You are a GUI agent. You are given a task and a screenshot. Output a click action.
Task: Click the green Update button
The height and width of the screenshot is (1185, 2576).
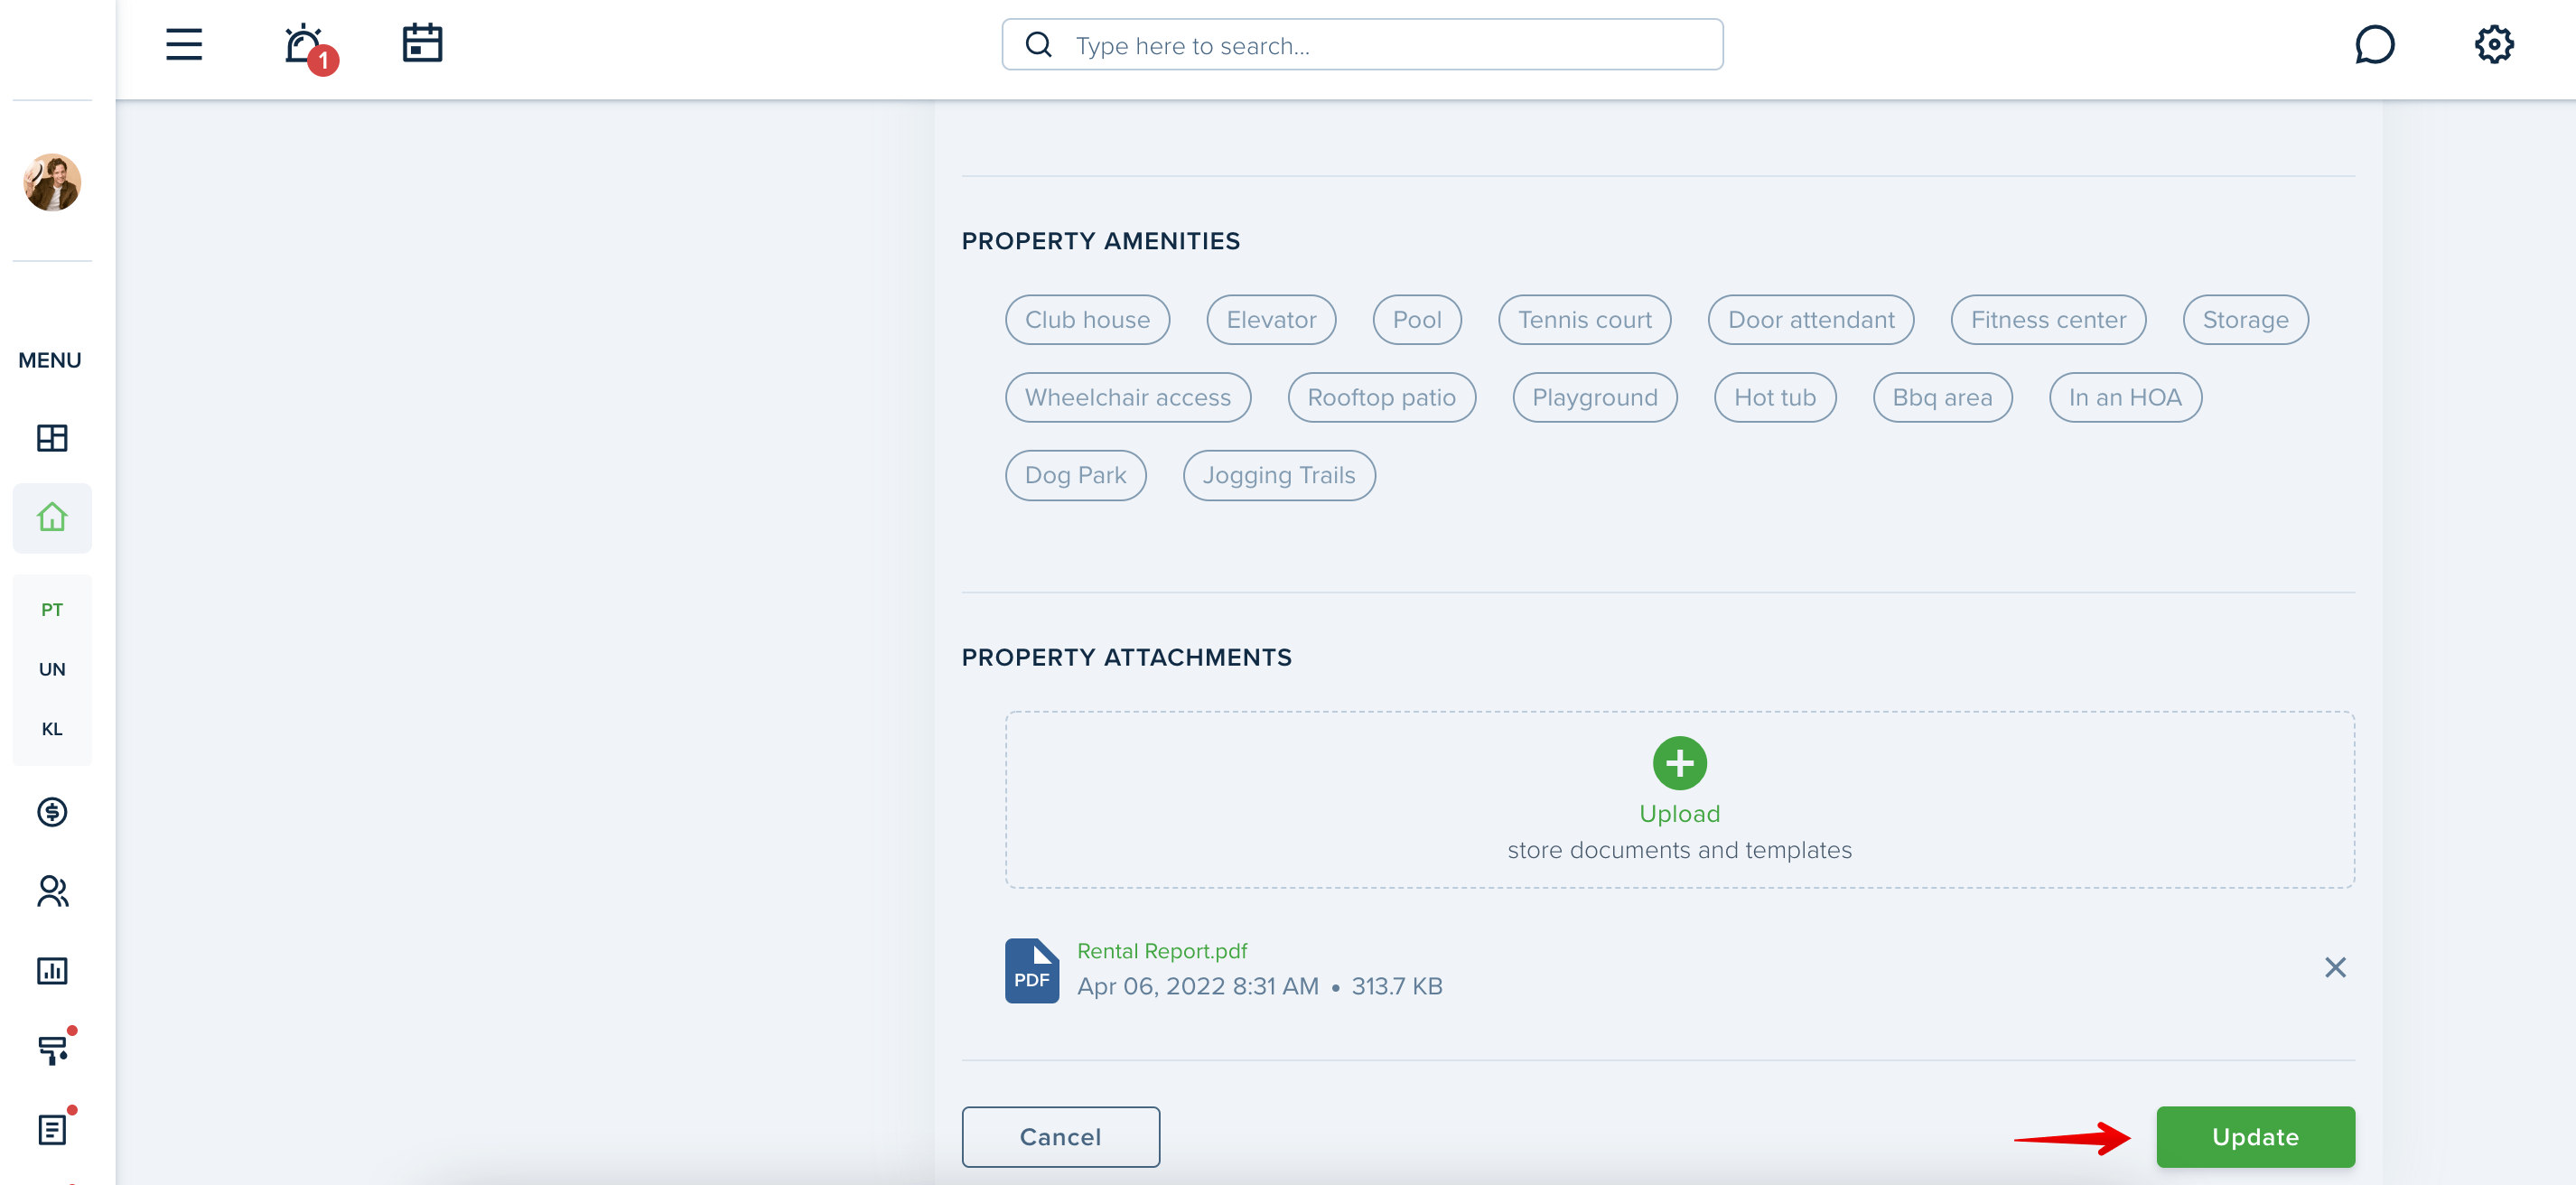(x=2255, y=1137)
